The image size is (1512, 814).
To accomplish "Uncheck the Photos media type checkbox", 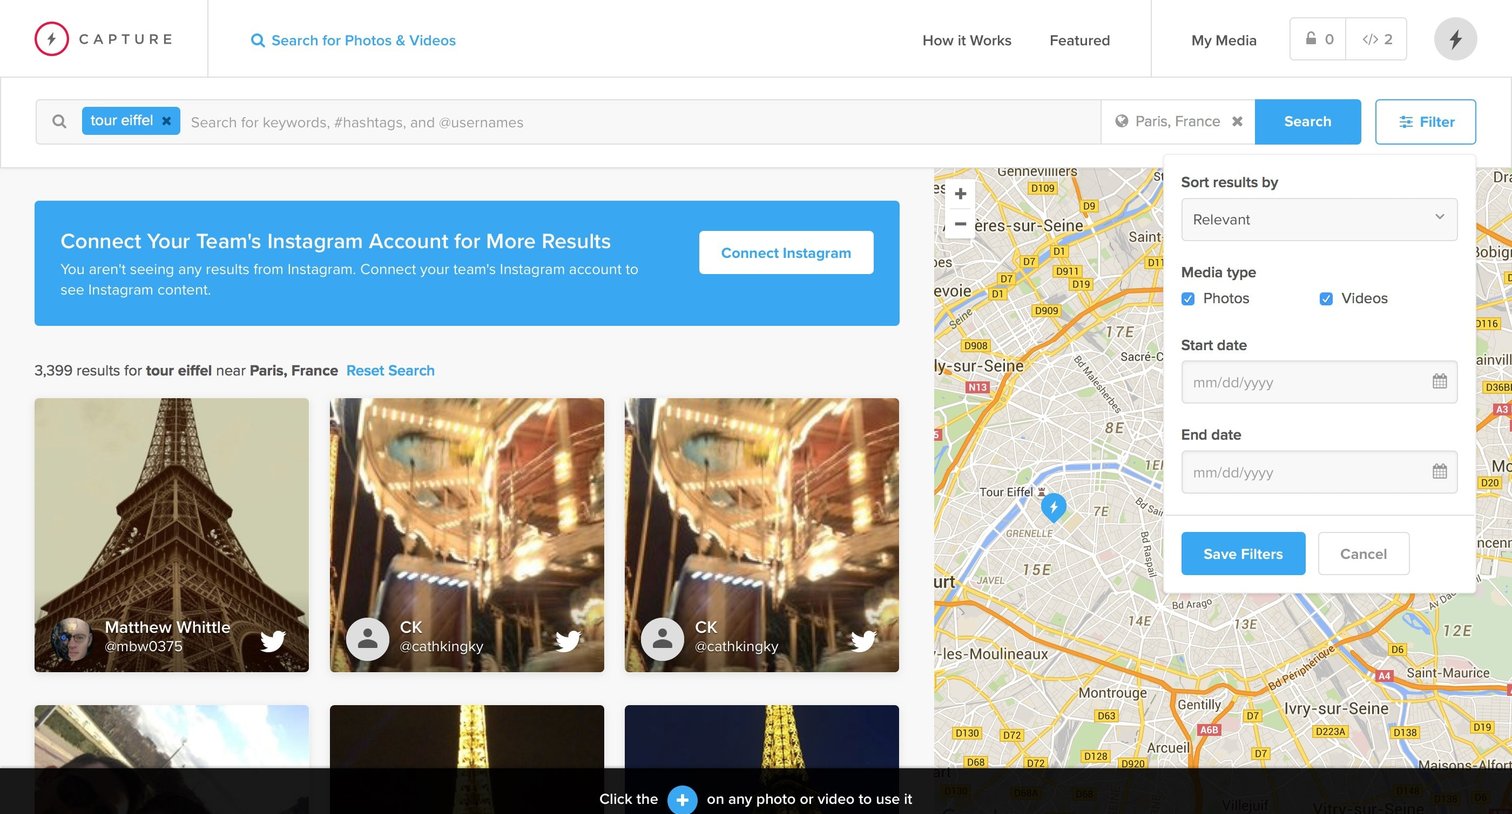I will coord(1188,298).
